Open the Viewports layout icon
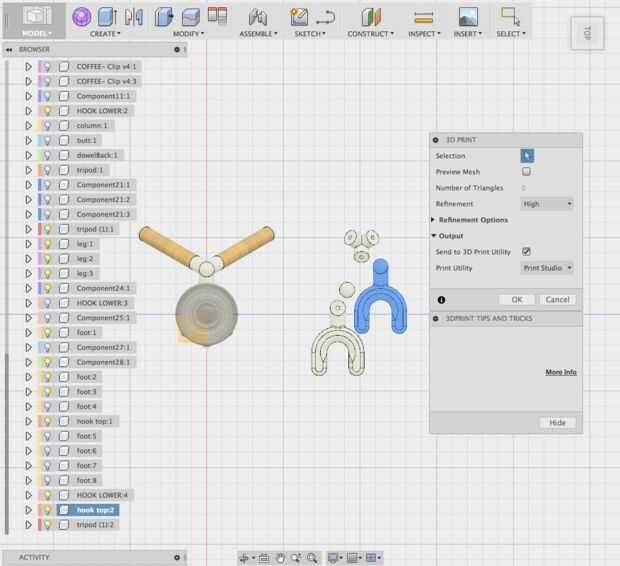 point(371,558)
